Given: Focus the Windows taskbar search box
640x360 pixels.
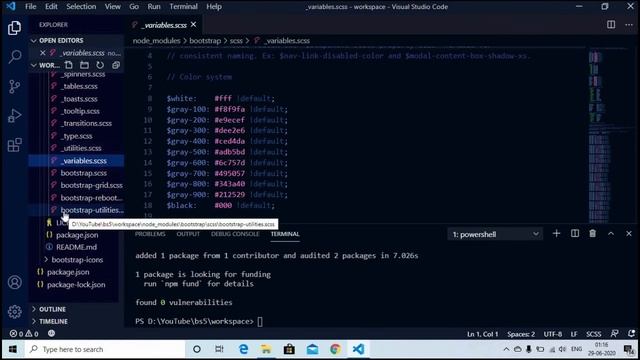Looking at the screenshot, I should pyautogui.click(x=105, y=349).
